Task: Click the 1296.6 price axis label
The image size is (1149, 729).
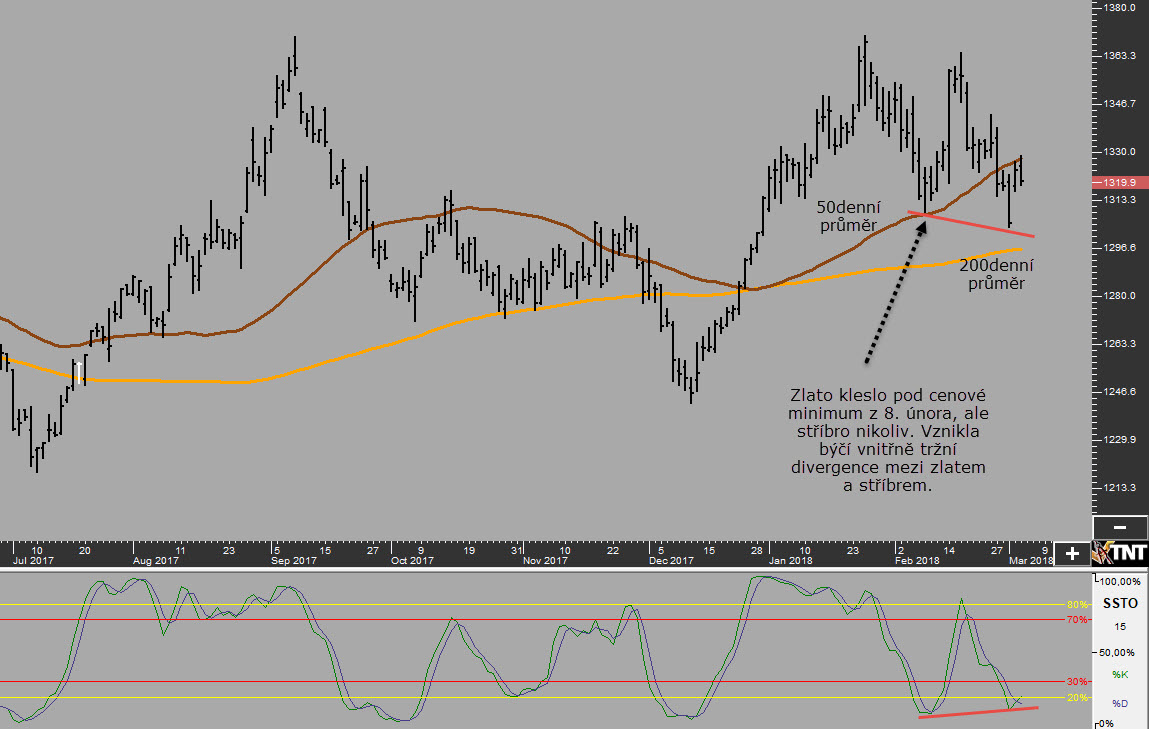Action: (1119, 248)
